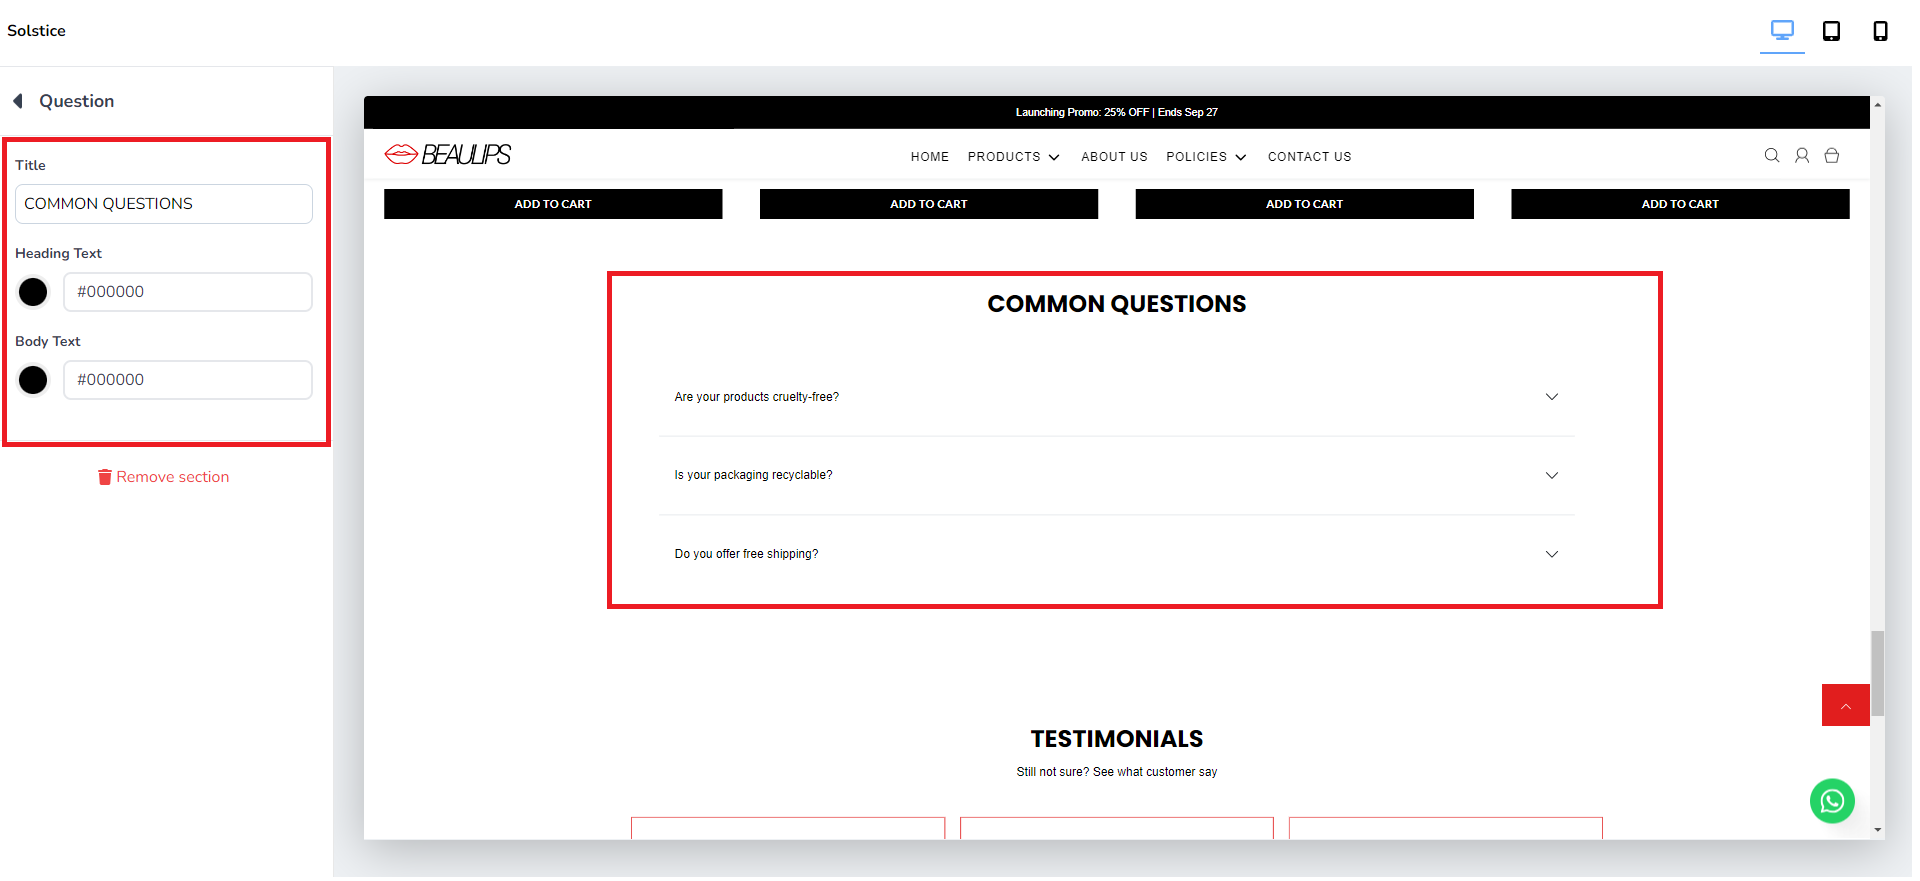Image resolution: width=1920 pixels, height=881 pixels.
Task: Focus the Body Text hex input
Action: tap(188, 380)
